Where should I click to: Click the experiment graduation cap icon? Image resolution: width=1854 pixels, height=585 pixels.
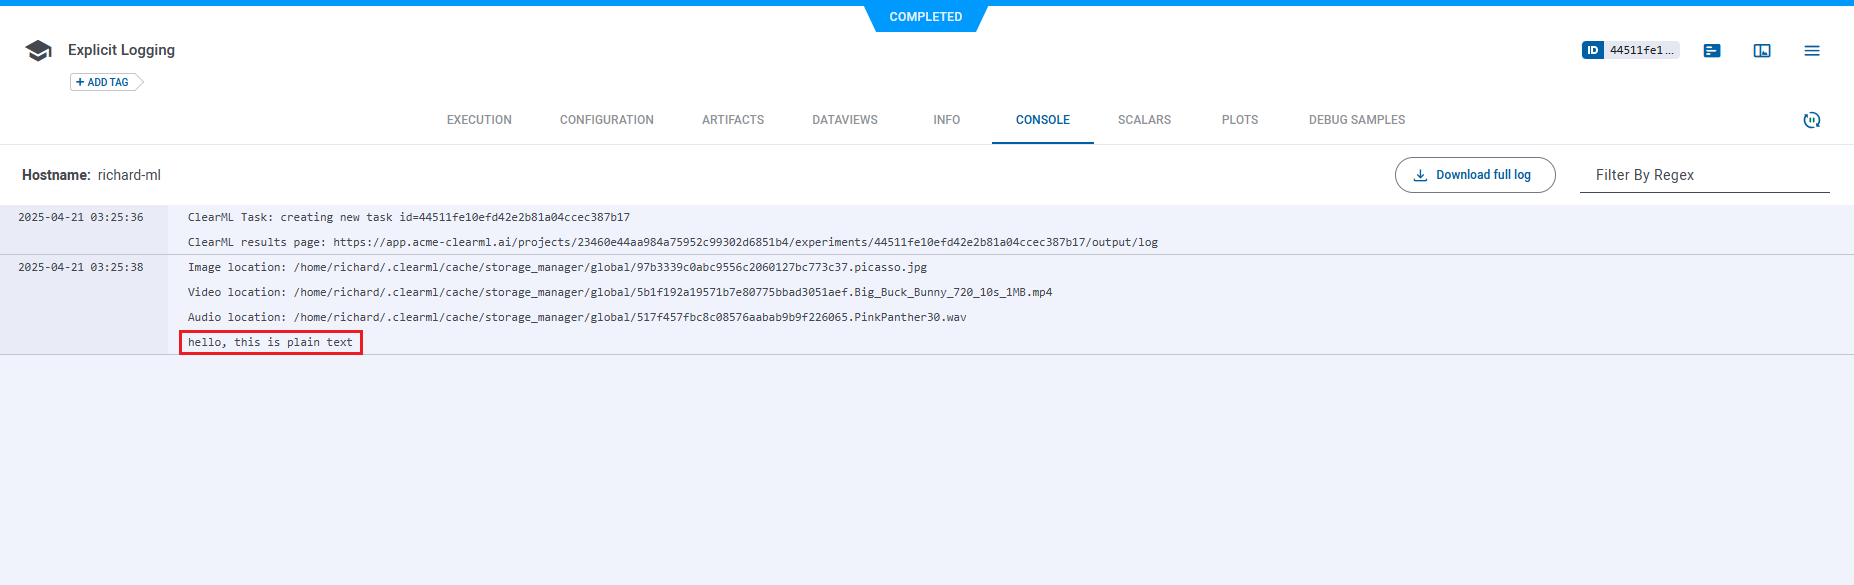[x=38, y=51]
